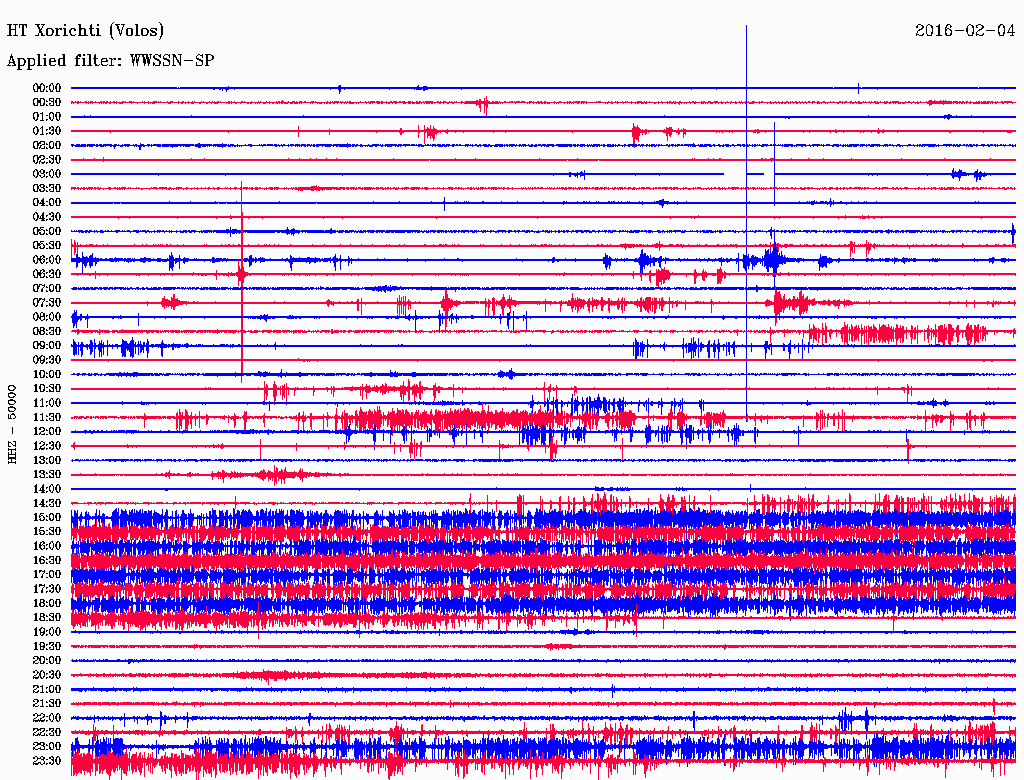The width and height of the screenshot is (1024, 780).
Task: Select the 17:00 time label
Action: point(47,574)
